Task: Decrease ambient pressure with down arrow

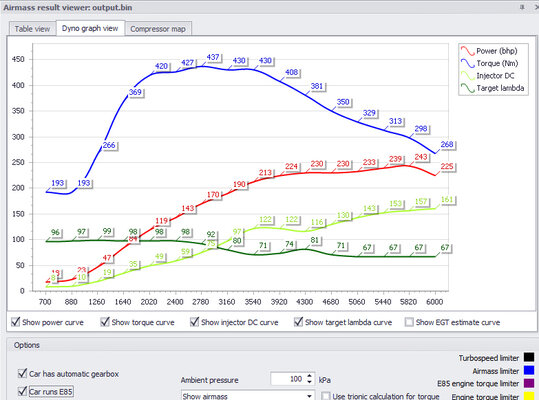Action: click(x=309, y=381)
